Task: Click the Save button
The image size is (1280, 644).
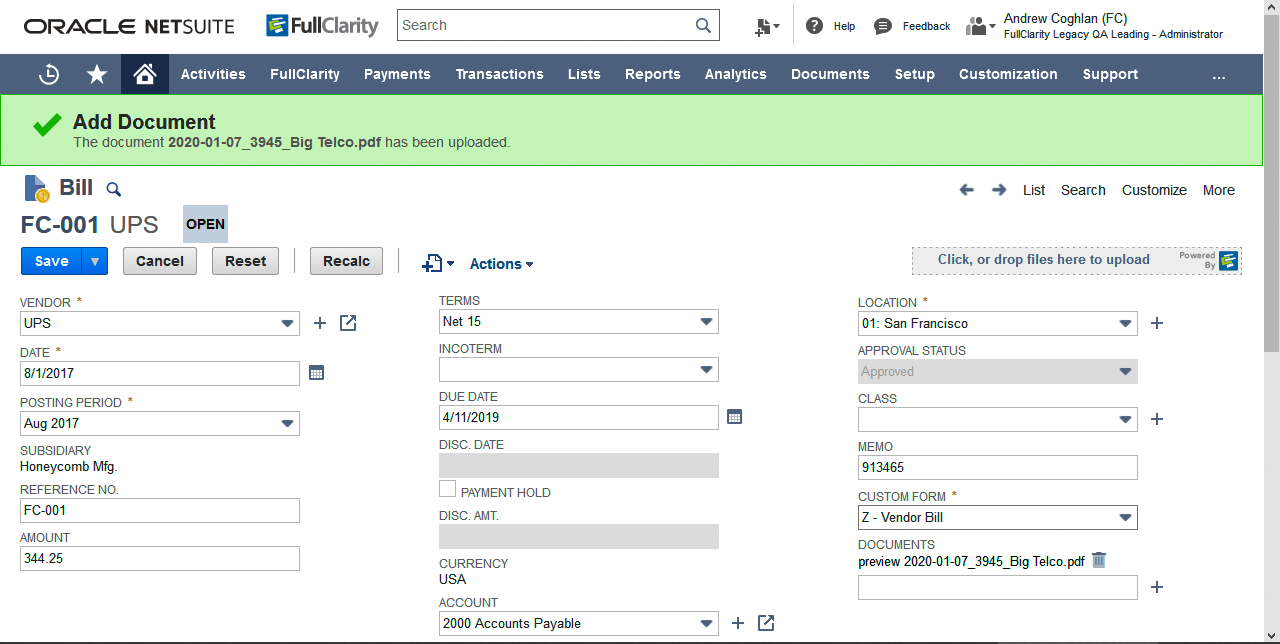Action: tap(50, 260)
